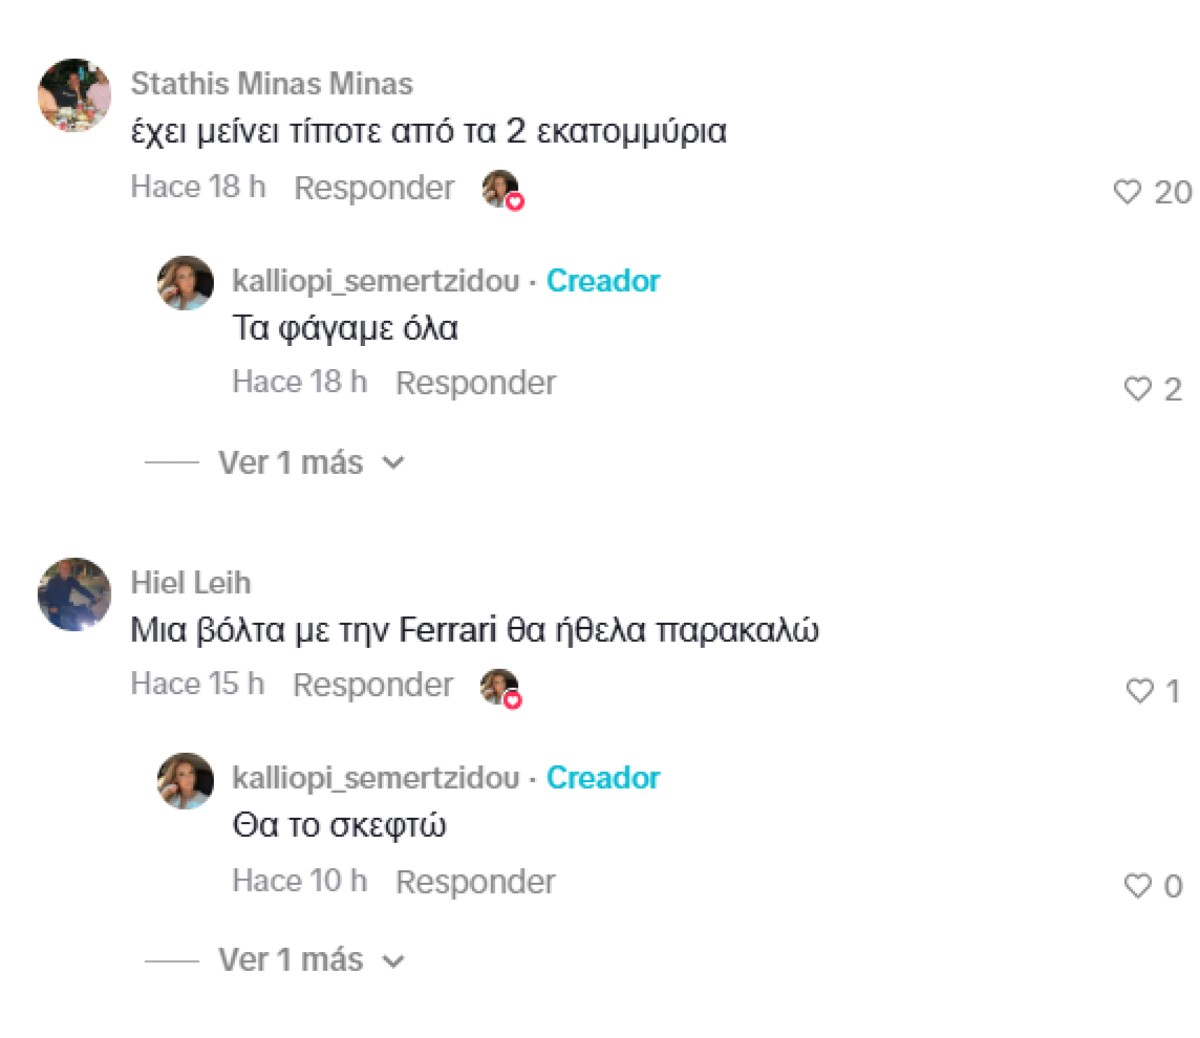
Task: Click "Responder" on Stathis Minas Minas's comment
Action: pos(373,187)
